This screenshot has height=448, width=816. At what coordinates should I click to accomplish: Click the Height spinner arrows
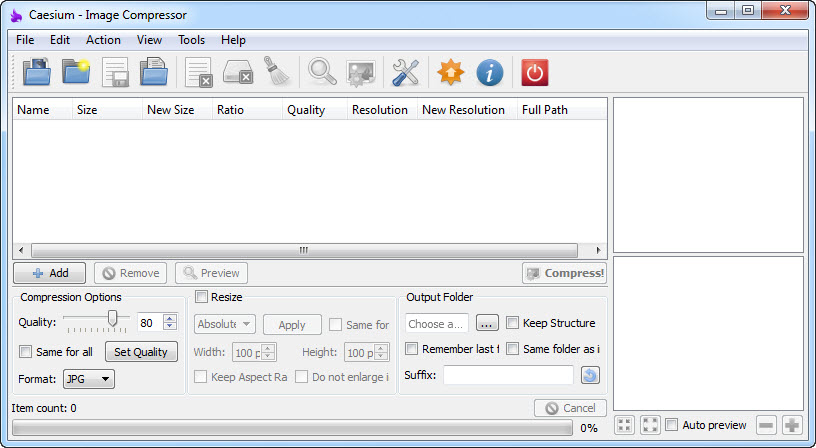[x=380, y=352]
